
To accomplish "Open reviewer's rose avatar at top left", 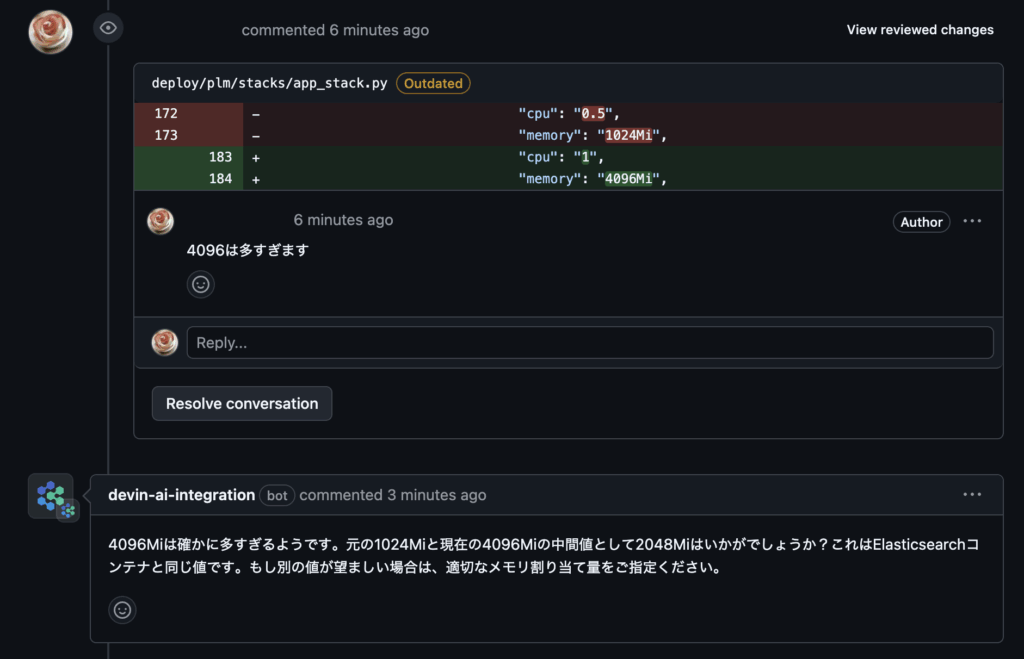I will tap(50, 32).
